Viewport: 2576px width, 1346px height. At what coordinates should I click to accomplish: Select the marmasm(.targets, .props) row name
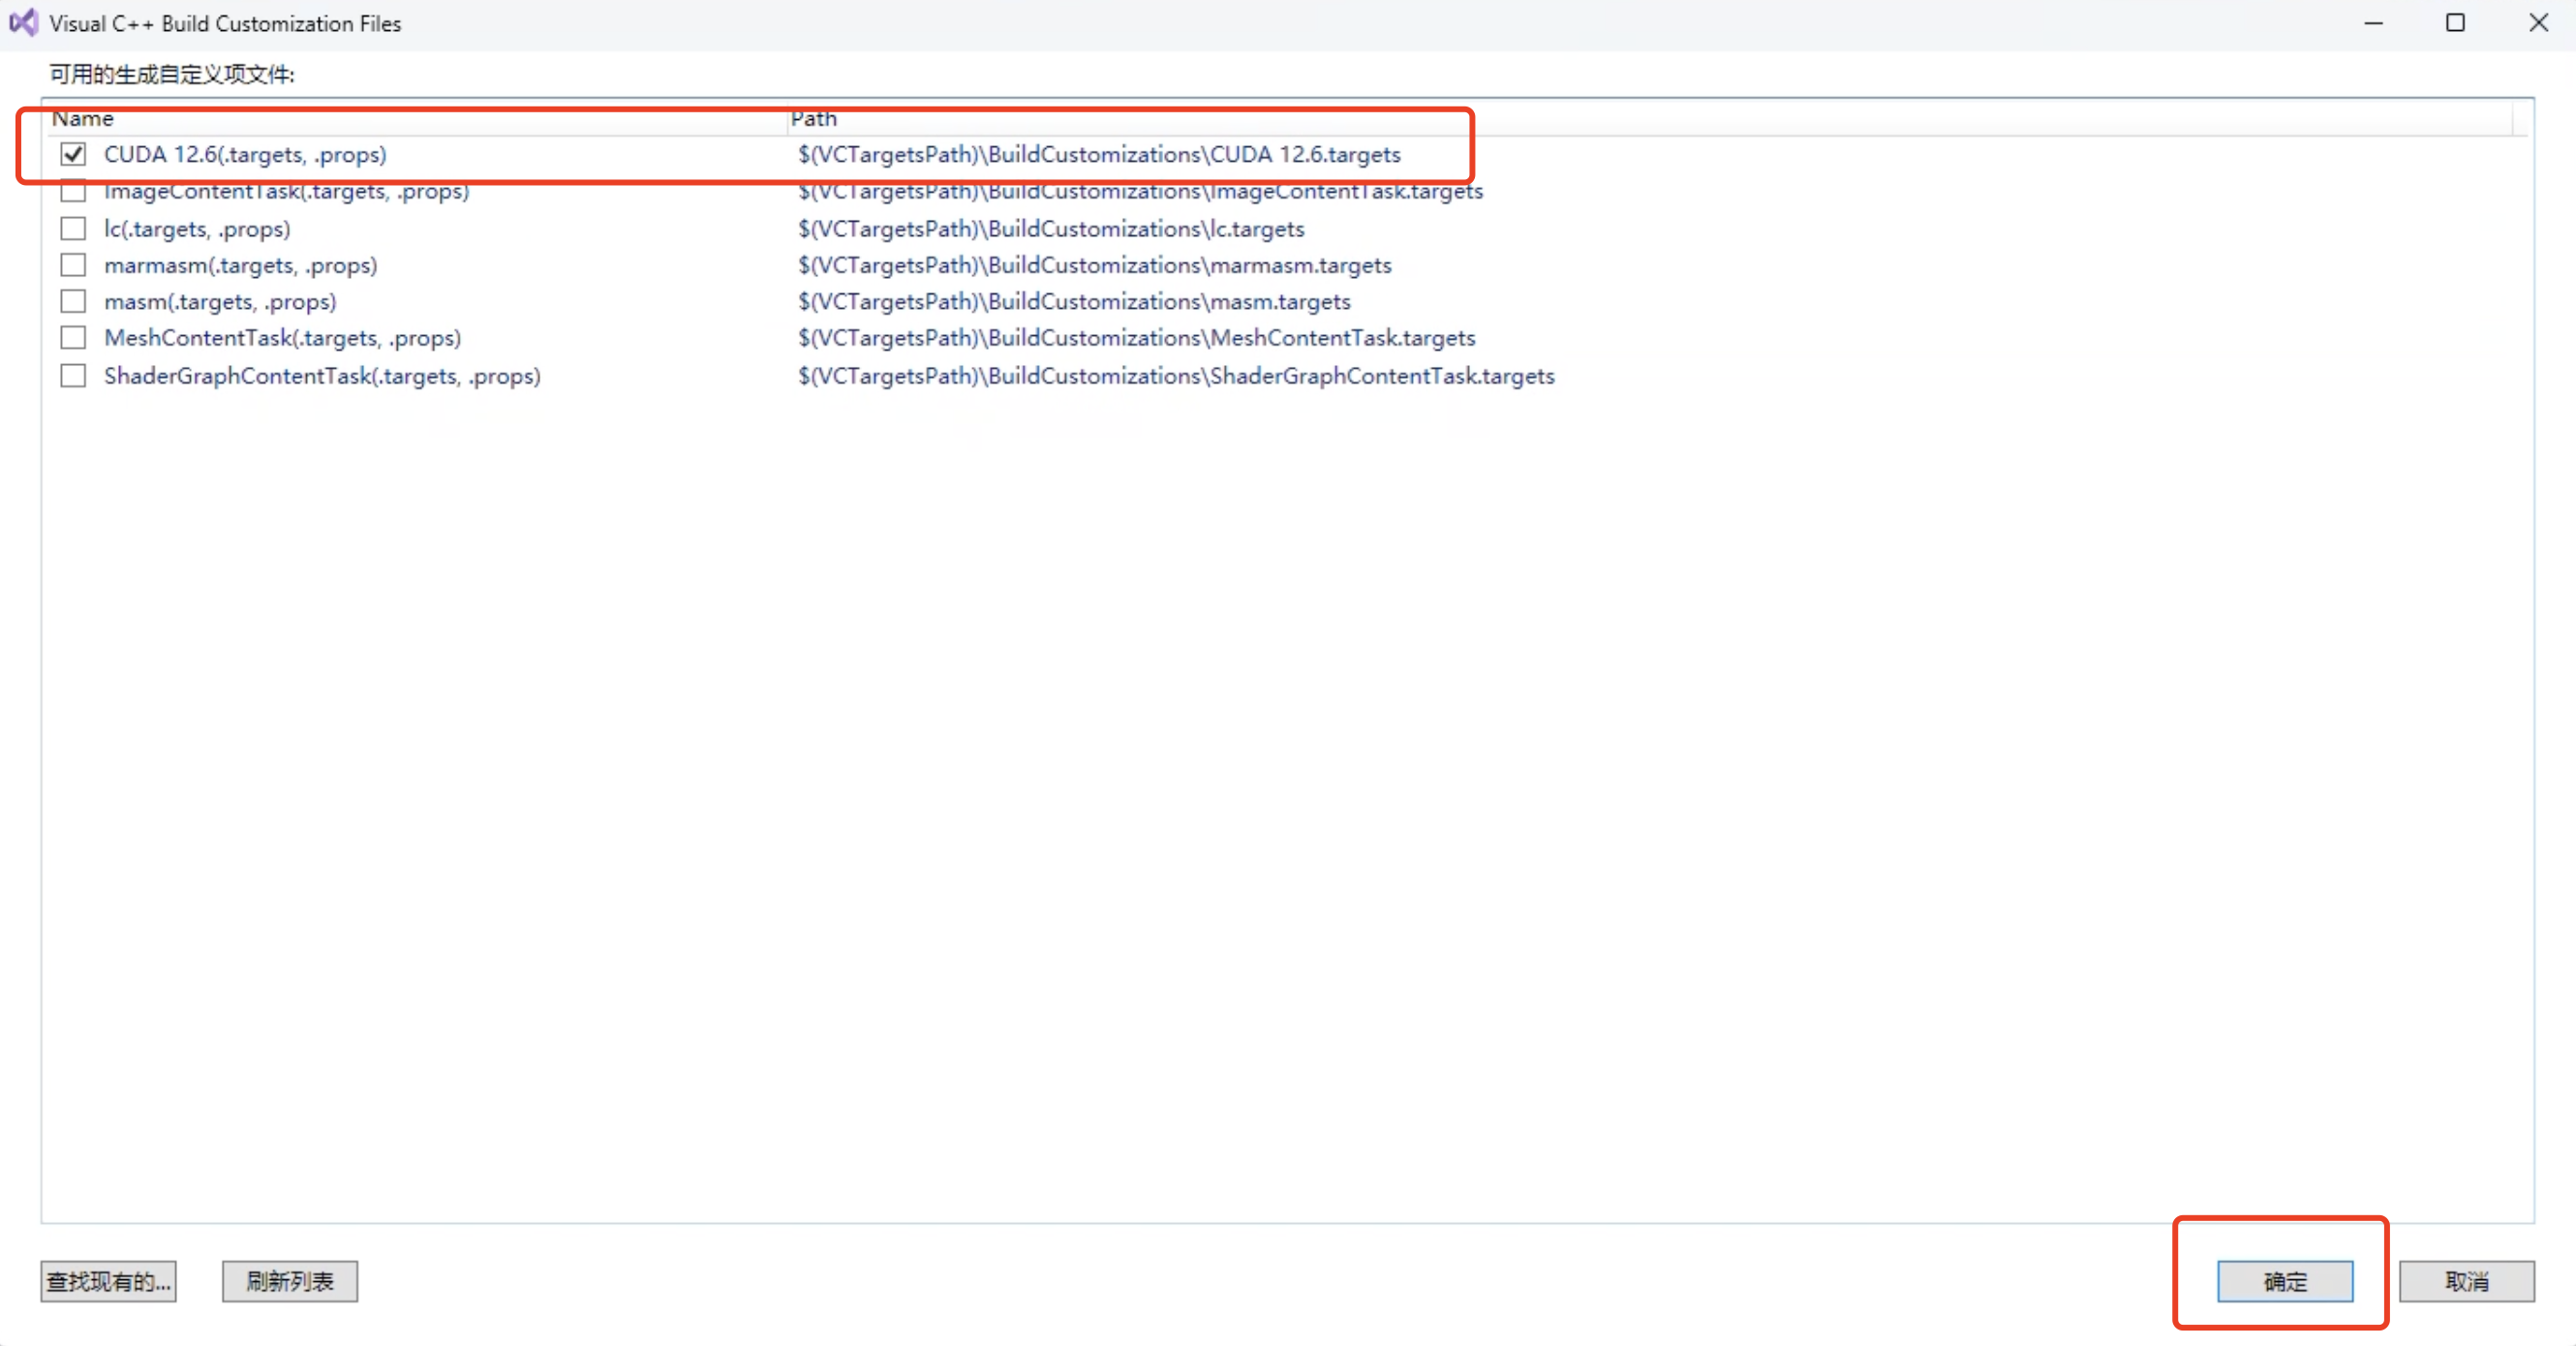240,265
